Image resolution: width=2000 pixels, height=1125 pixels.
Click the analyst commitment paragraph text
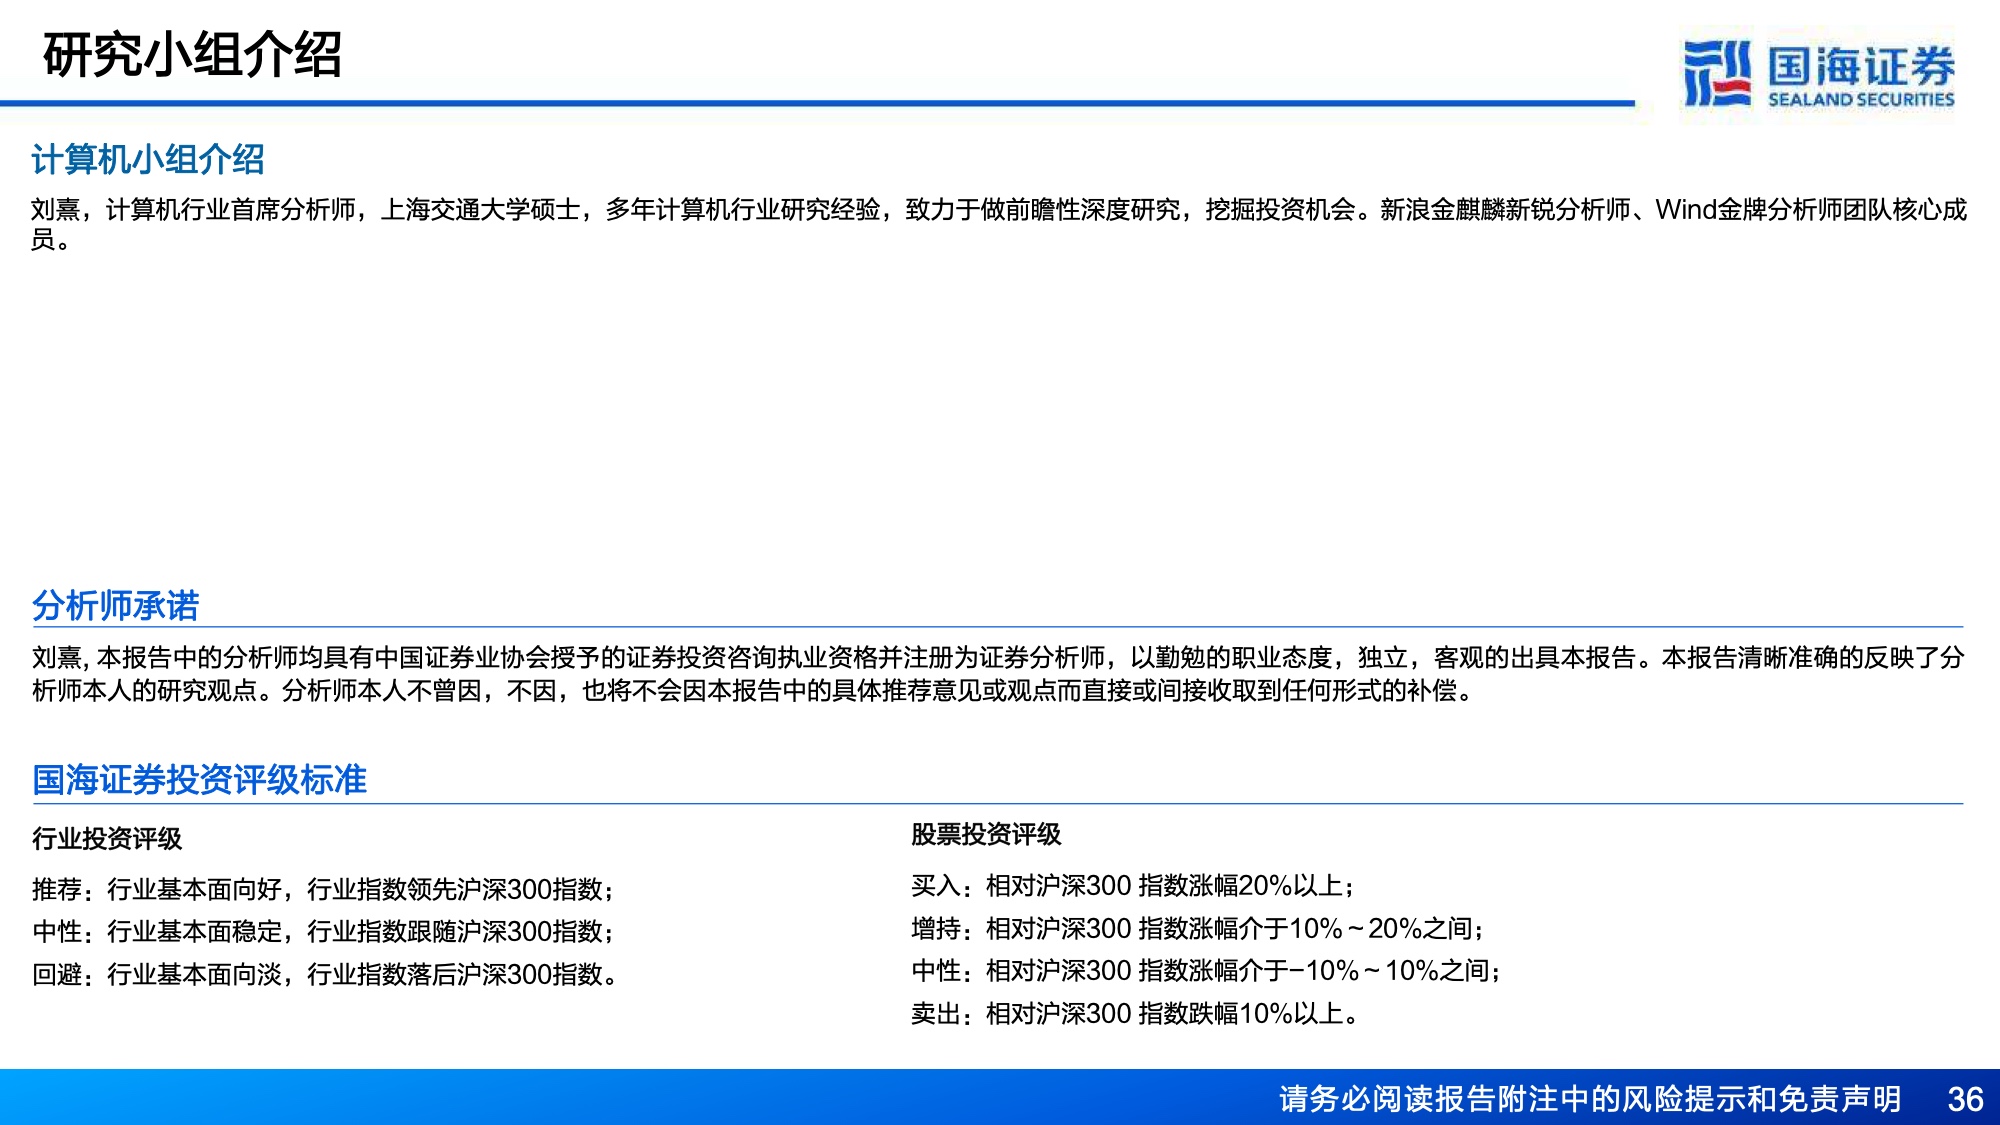coord(998,674)
